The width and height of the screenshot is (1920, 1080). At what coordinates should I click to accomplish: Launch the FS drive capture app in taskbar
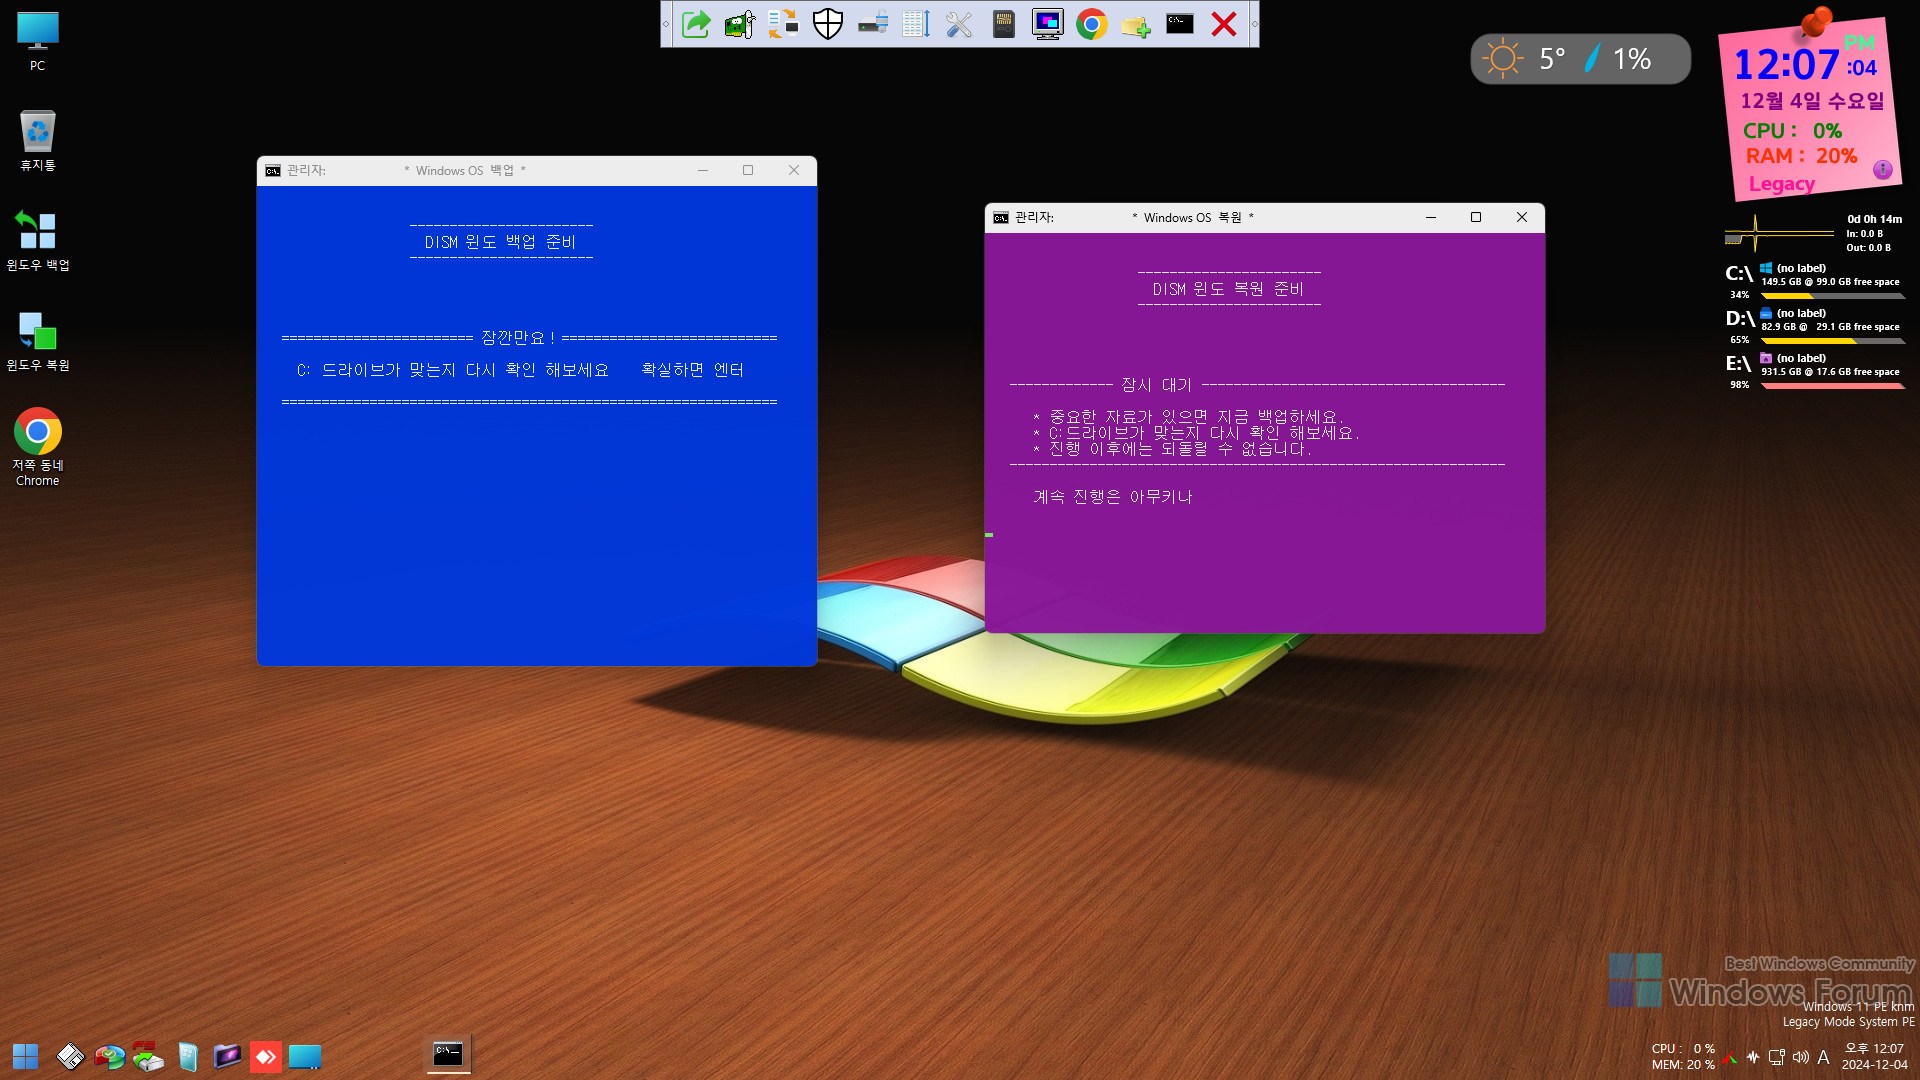[x=148, y=1056]
